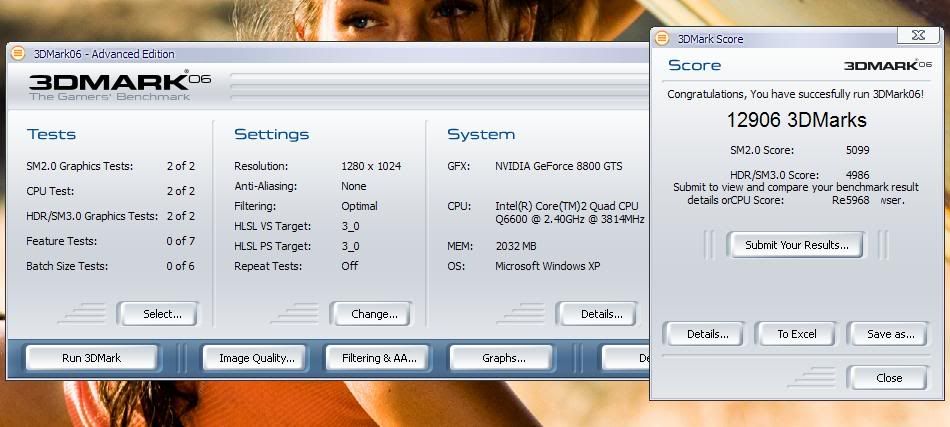
Task: Open test selection with Select button
Action: point(158,314)
